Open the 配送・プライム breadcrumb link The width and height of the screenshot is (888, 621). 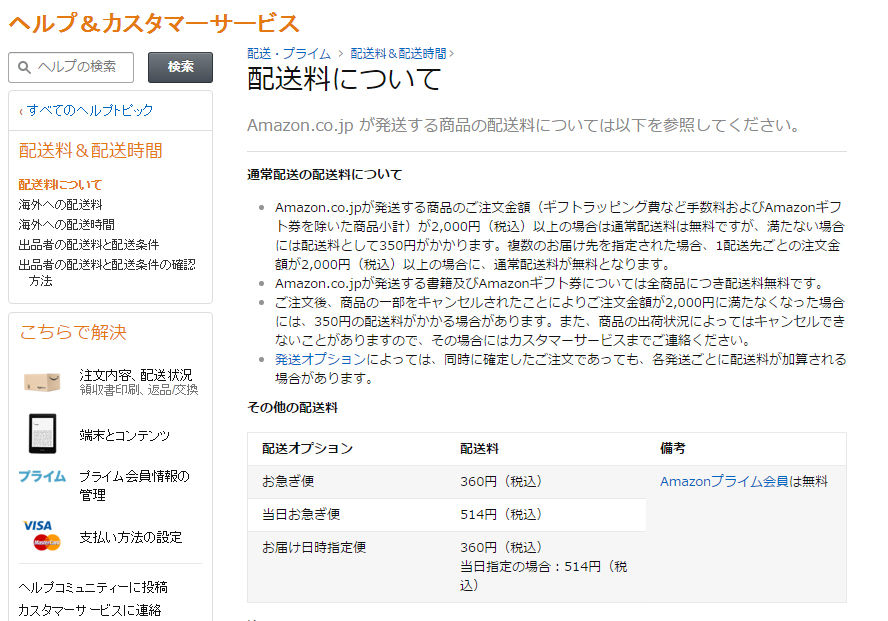point(289,54)
